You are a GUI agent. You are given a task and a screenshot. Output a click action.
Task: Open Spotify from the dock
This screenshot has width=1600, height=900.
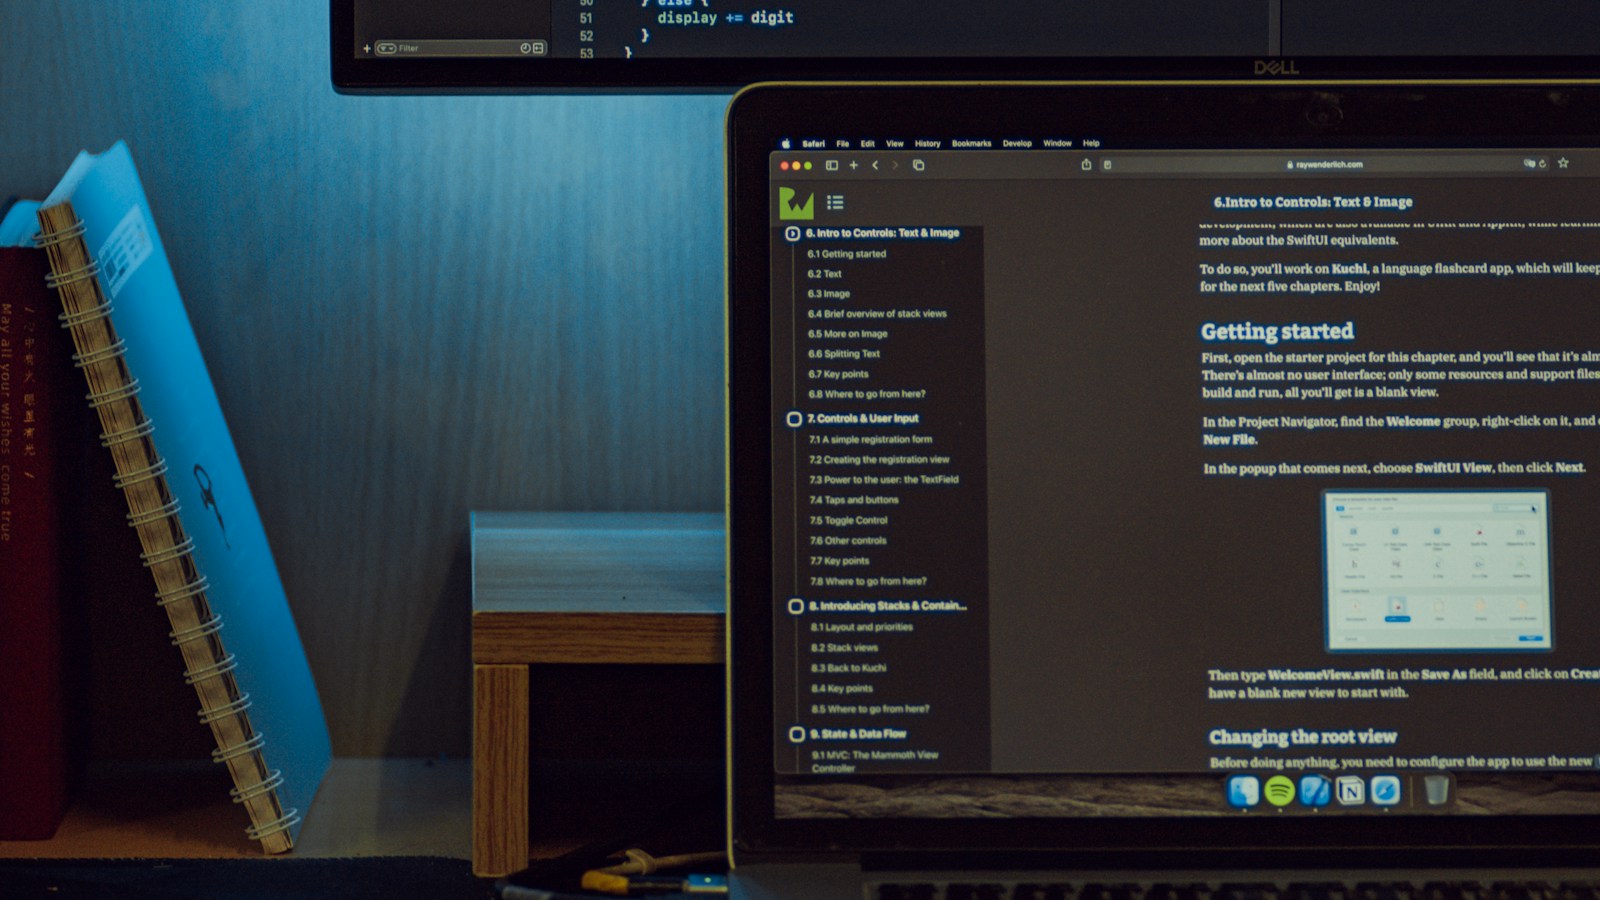(x=1279, y=791)
